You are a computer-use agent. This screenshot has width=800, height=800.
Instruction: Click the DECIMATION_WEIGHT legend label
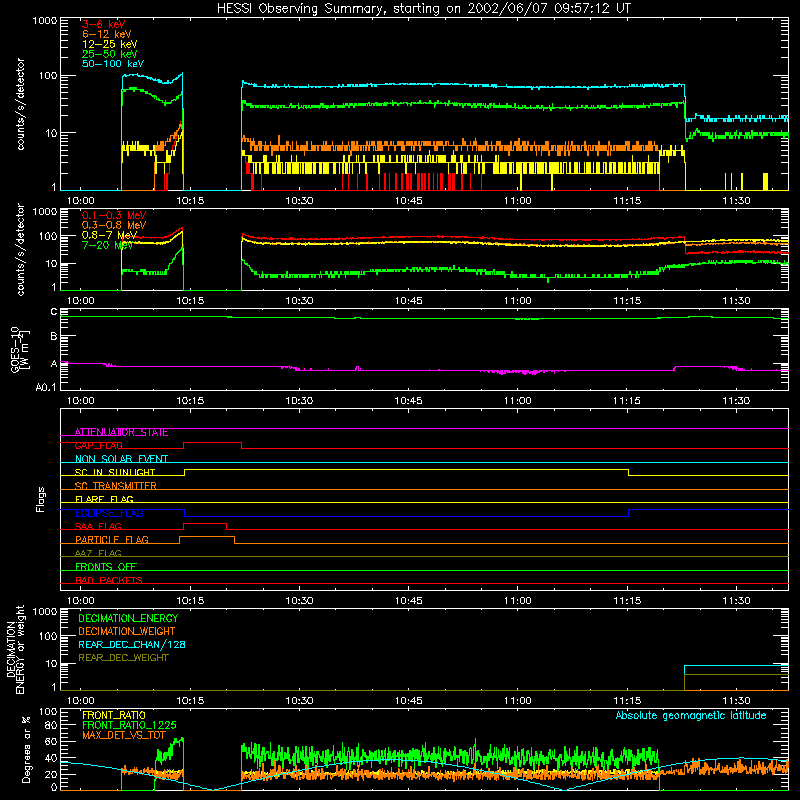click(x=127, y=631)
